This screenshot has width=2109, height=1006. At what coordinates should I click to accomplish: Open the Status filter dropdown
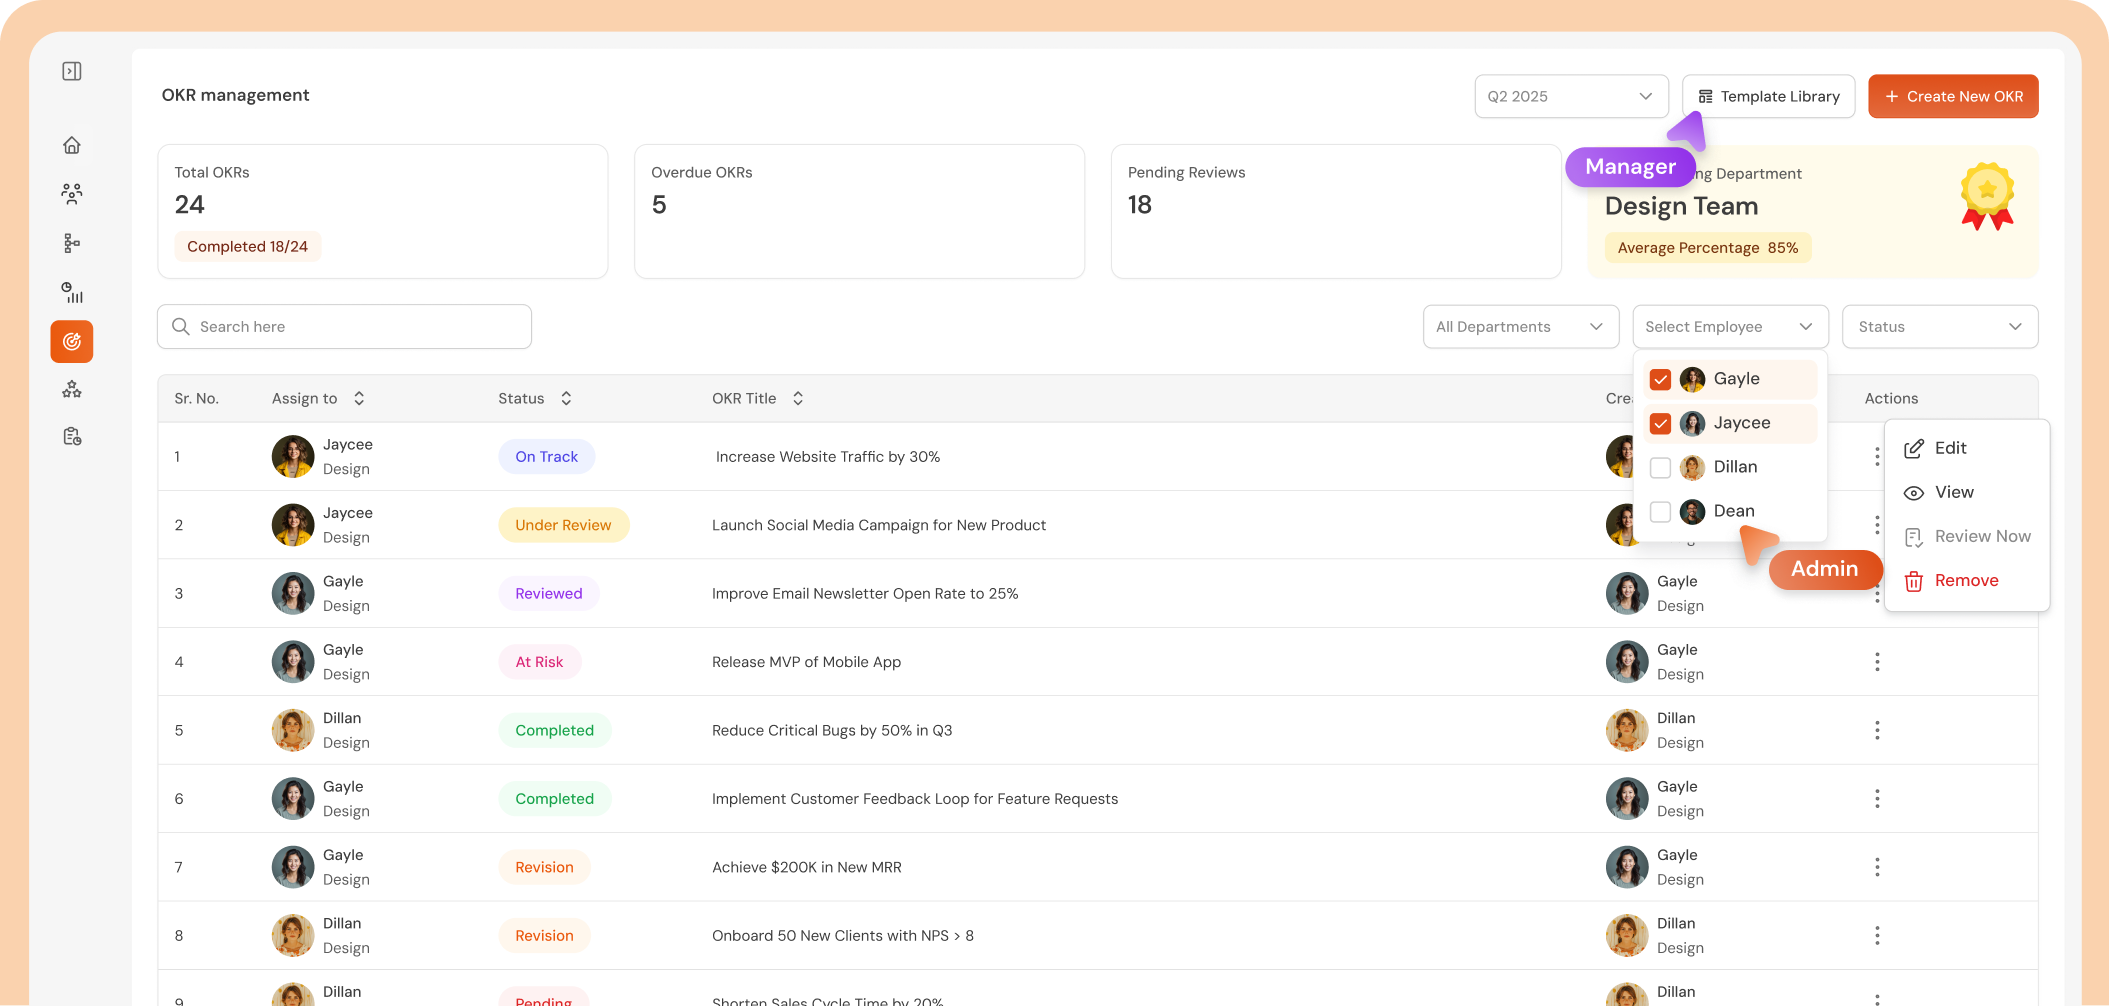pyautogui.click(x=1939, y=326)
